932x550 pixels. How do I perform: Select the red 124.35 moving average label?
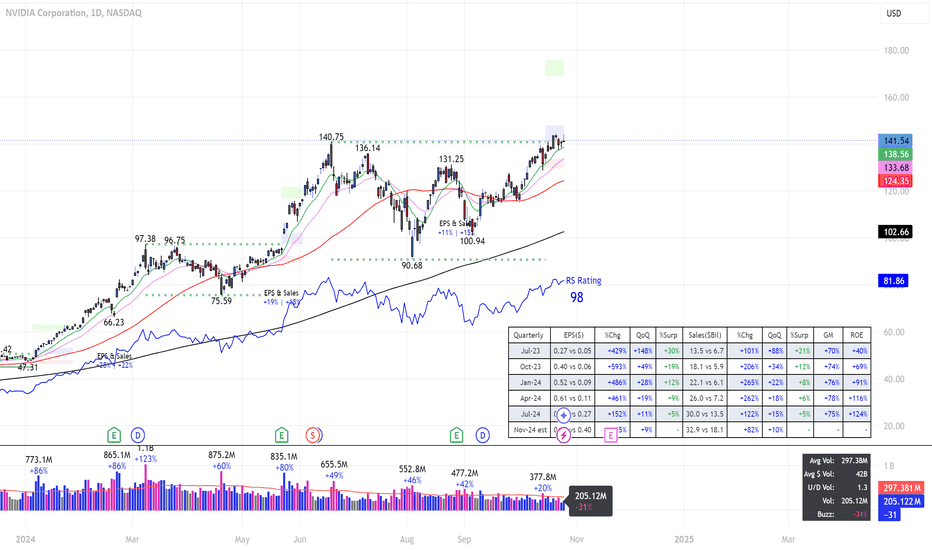click(x=896, y=181)
